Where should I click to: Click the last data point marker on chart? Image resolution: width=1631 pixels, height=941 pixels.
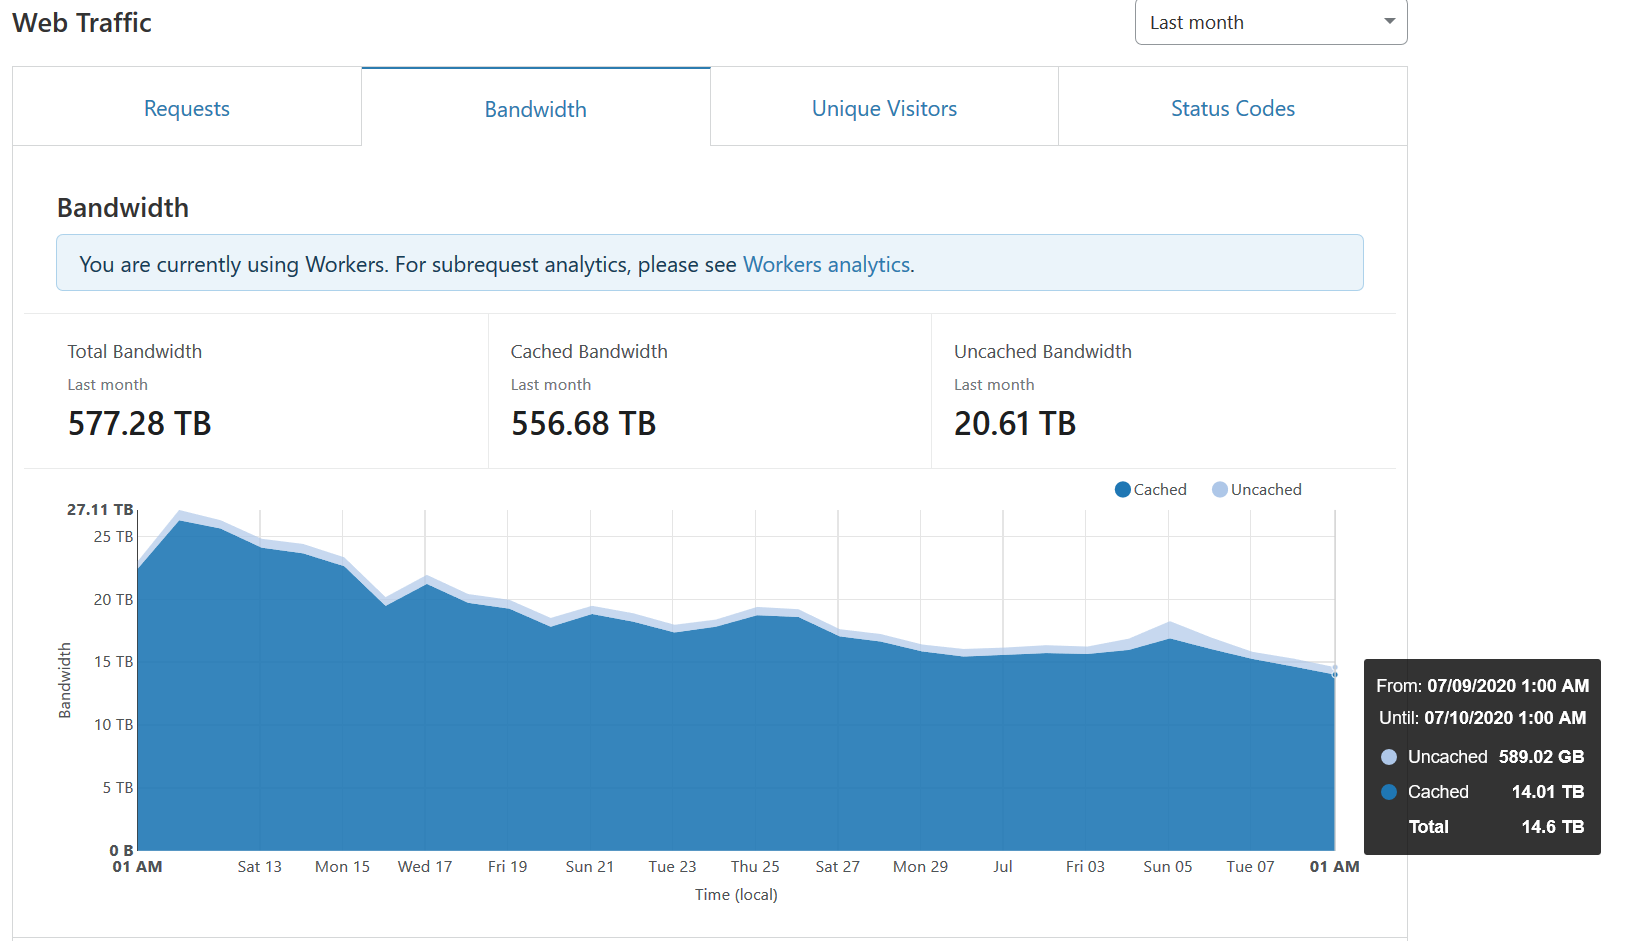(1335, 674)
